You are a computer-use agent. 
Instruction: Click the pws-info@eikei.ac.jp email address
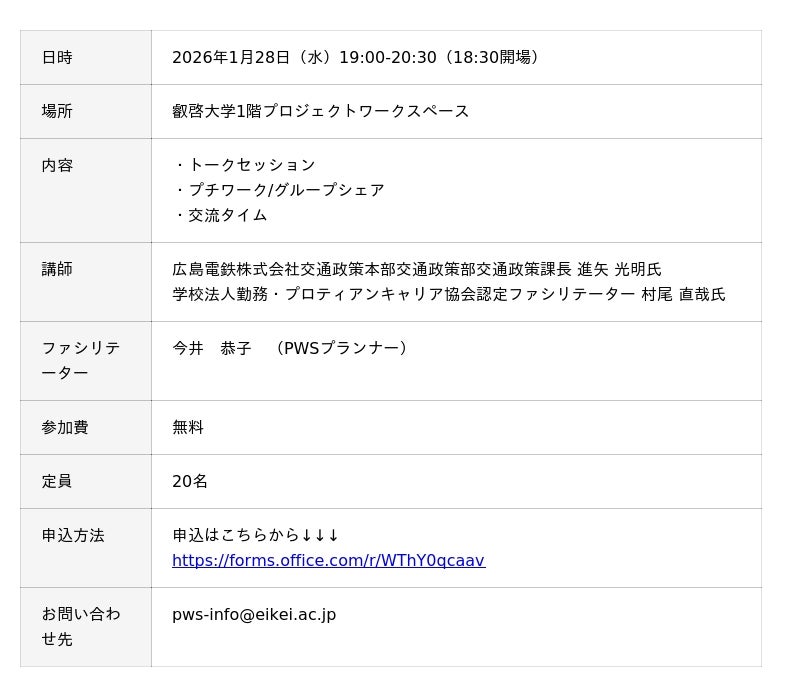pos(254,615)
